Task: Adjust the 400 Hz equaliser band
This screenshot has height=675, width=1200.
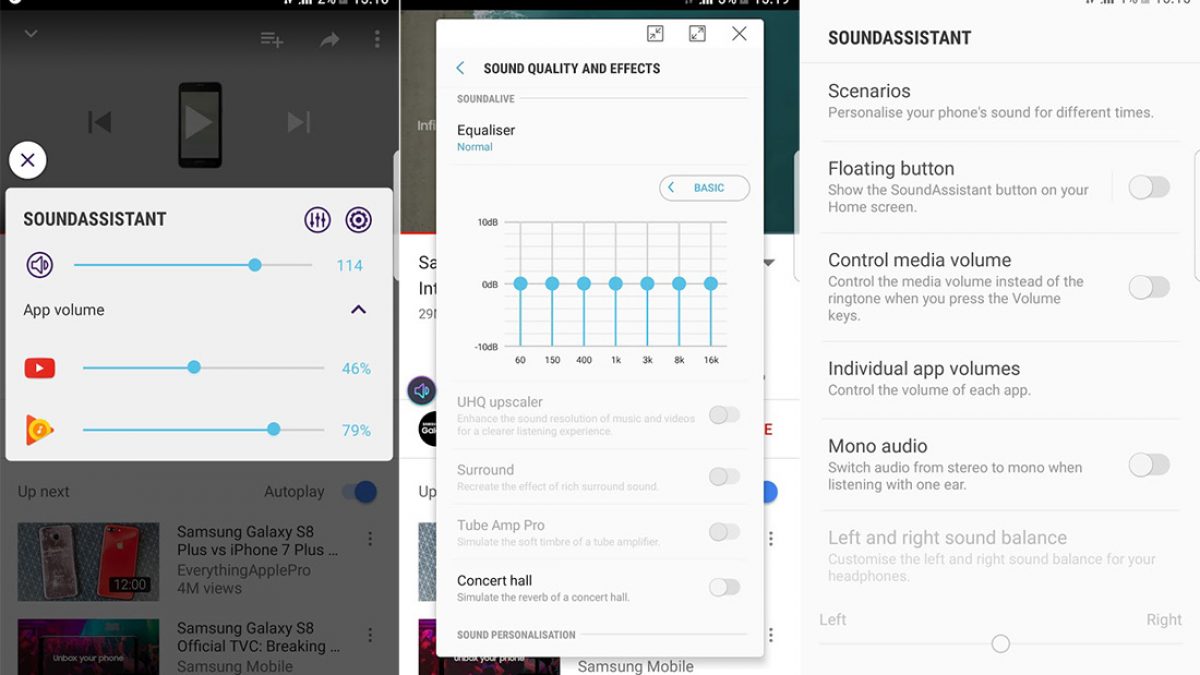Action: [584, 284]
